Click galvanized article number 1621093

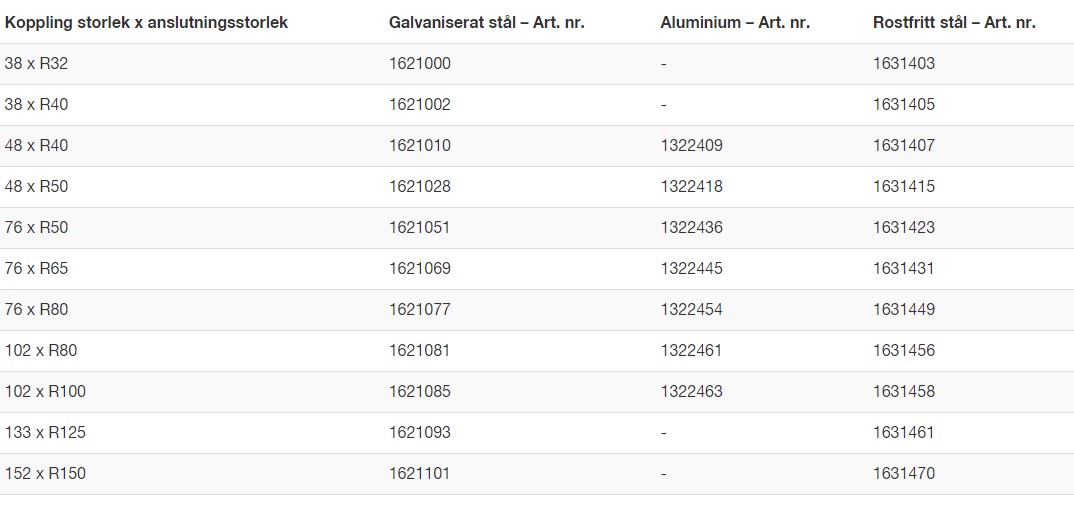click(420, 433)
